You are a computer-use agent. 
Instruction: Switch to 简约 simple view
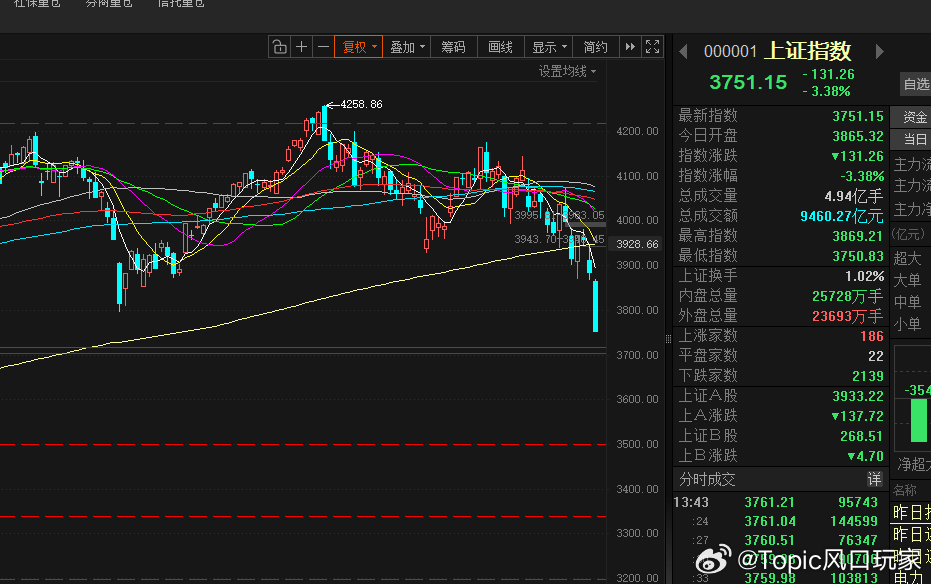(596, 47)
